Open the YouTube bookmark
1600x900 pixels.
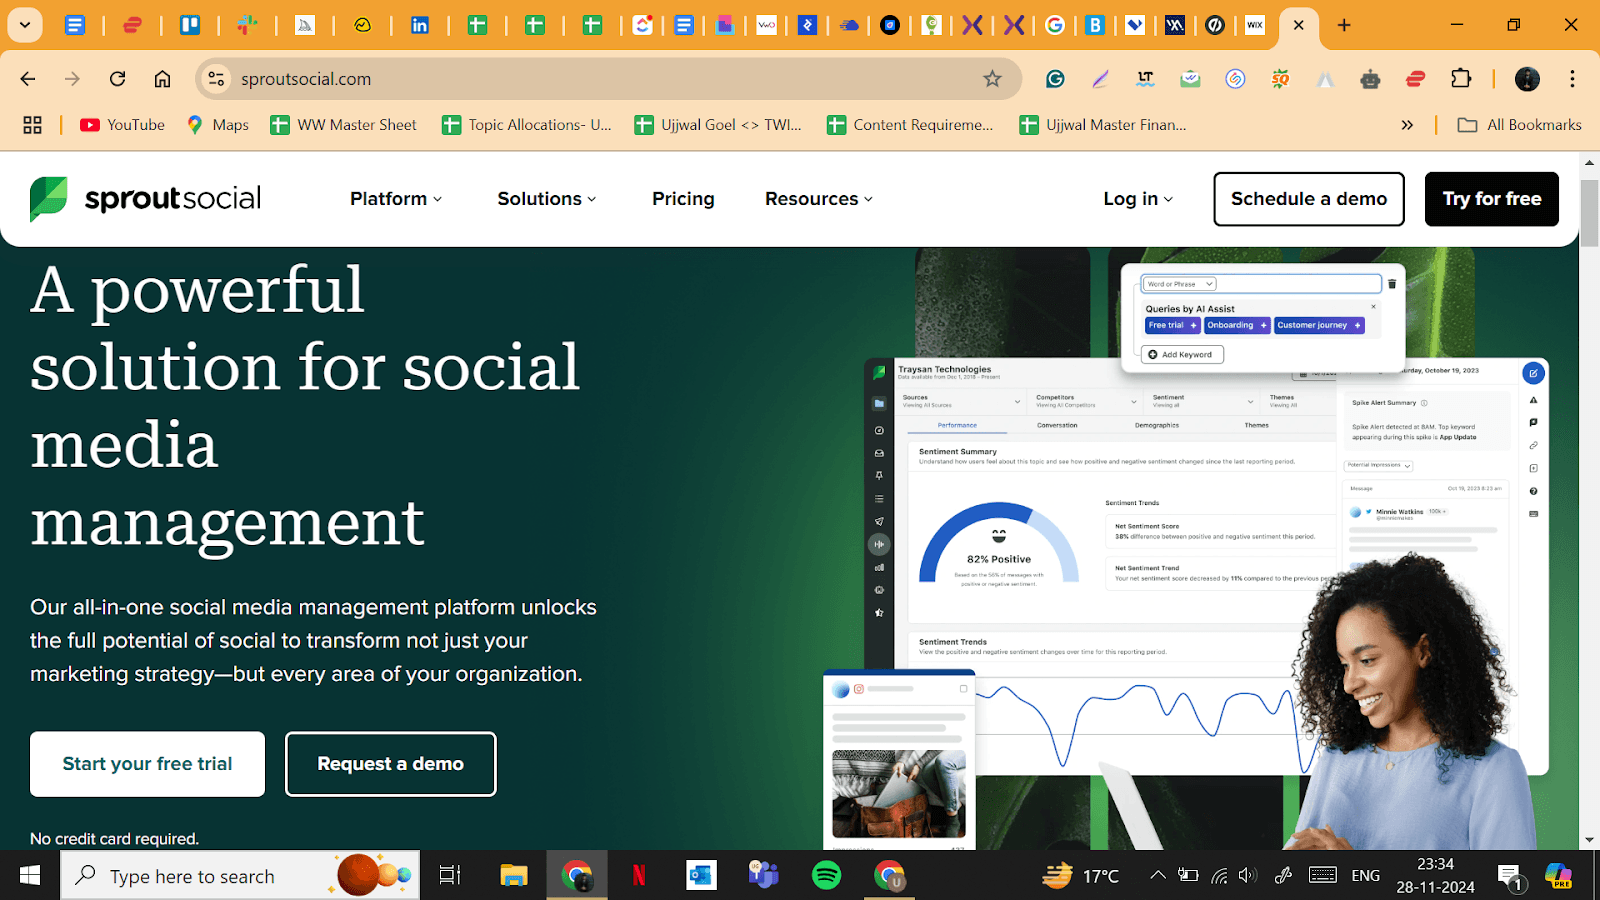tap(123, 125)
